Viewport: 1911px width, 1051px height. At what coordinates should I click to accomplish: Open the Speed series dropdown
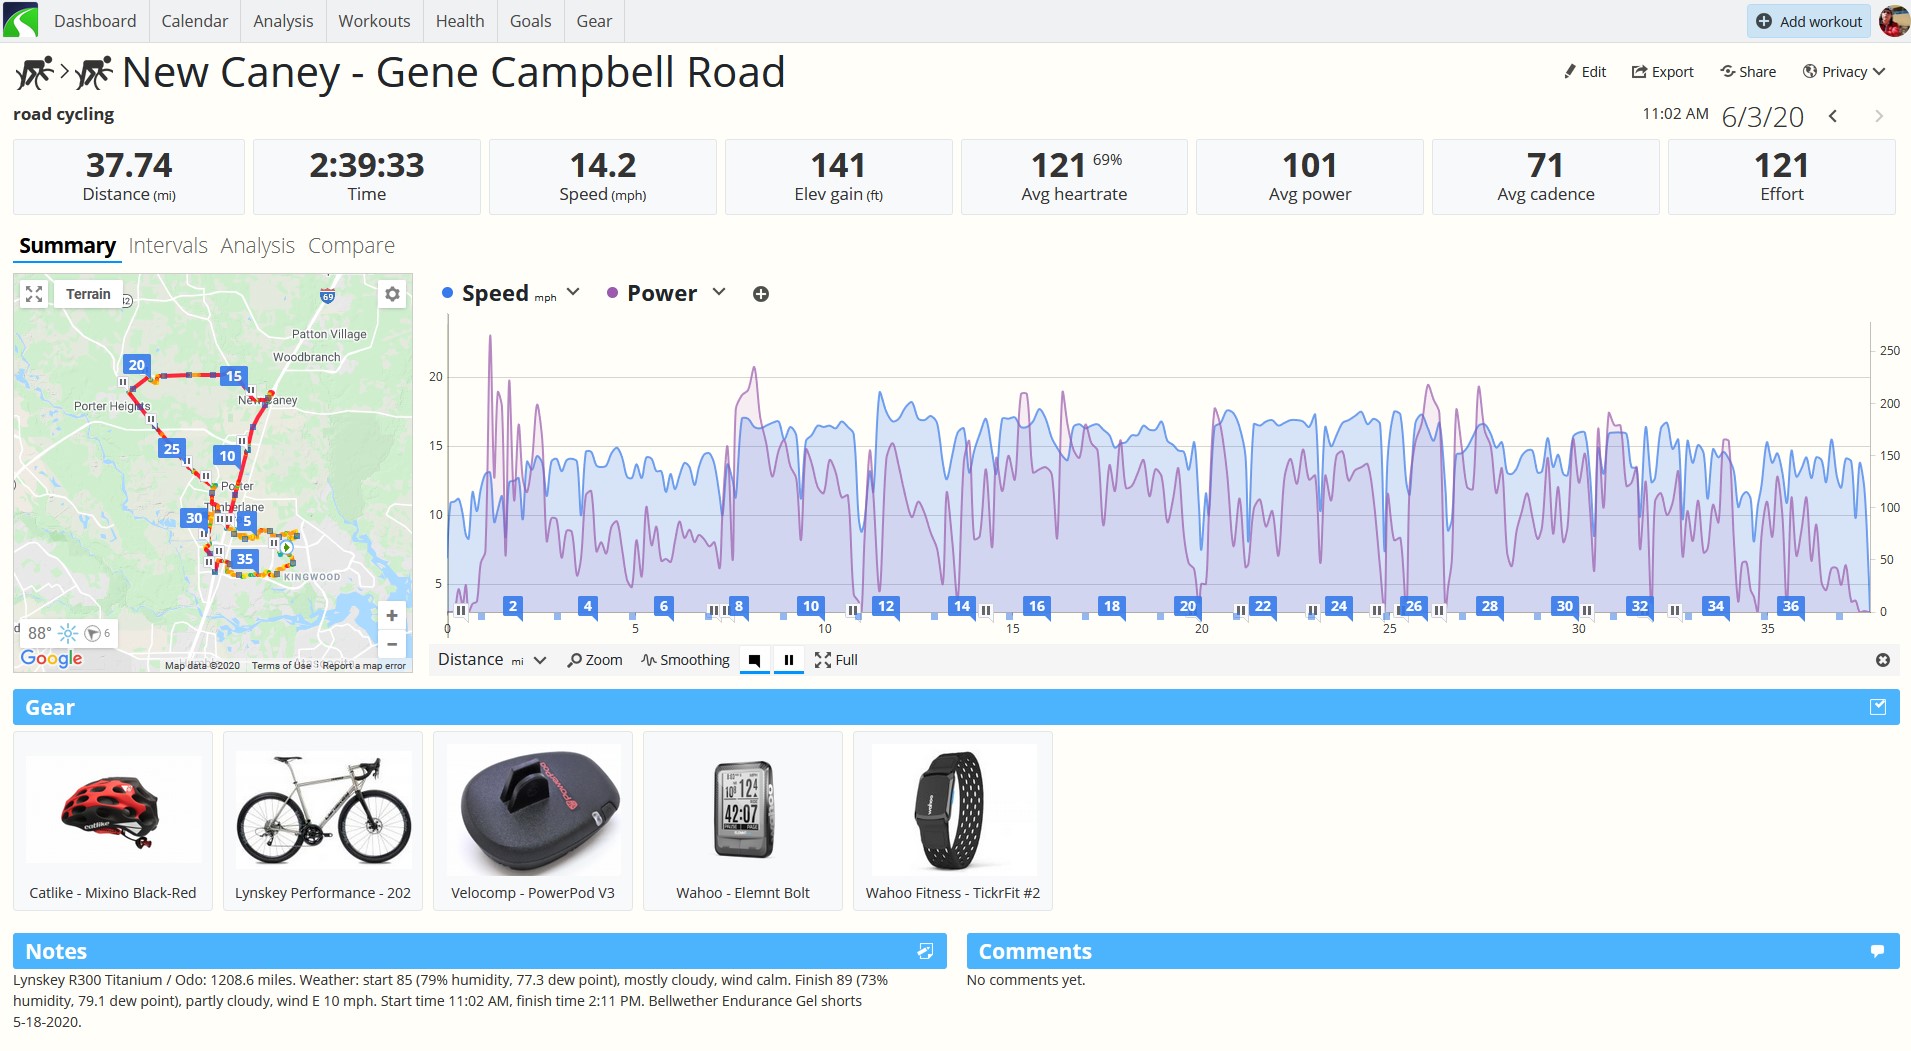(x=573, y=292)
